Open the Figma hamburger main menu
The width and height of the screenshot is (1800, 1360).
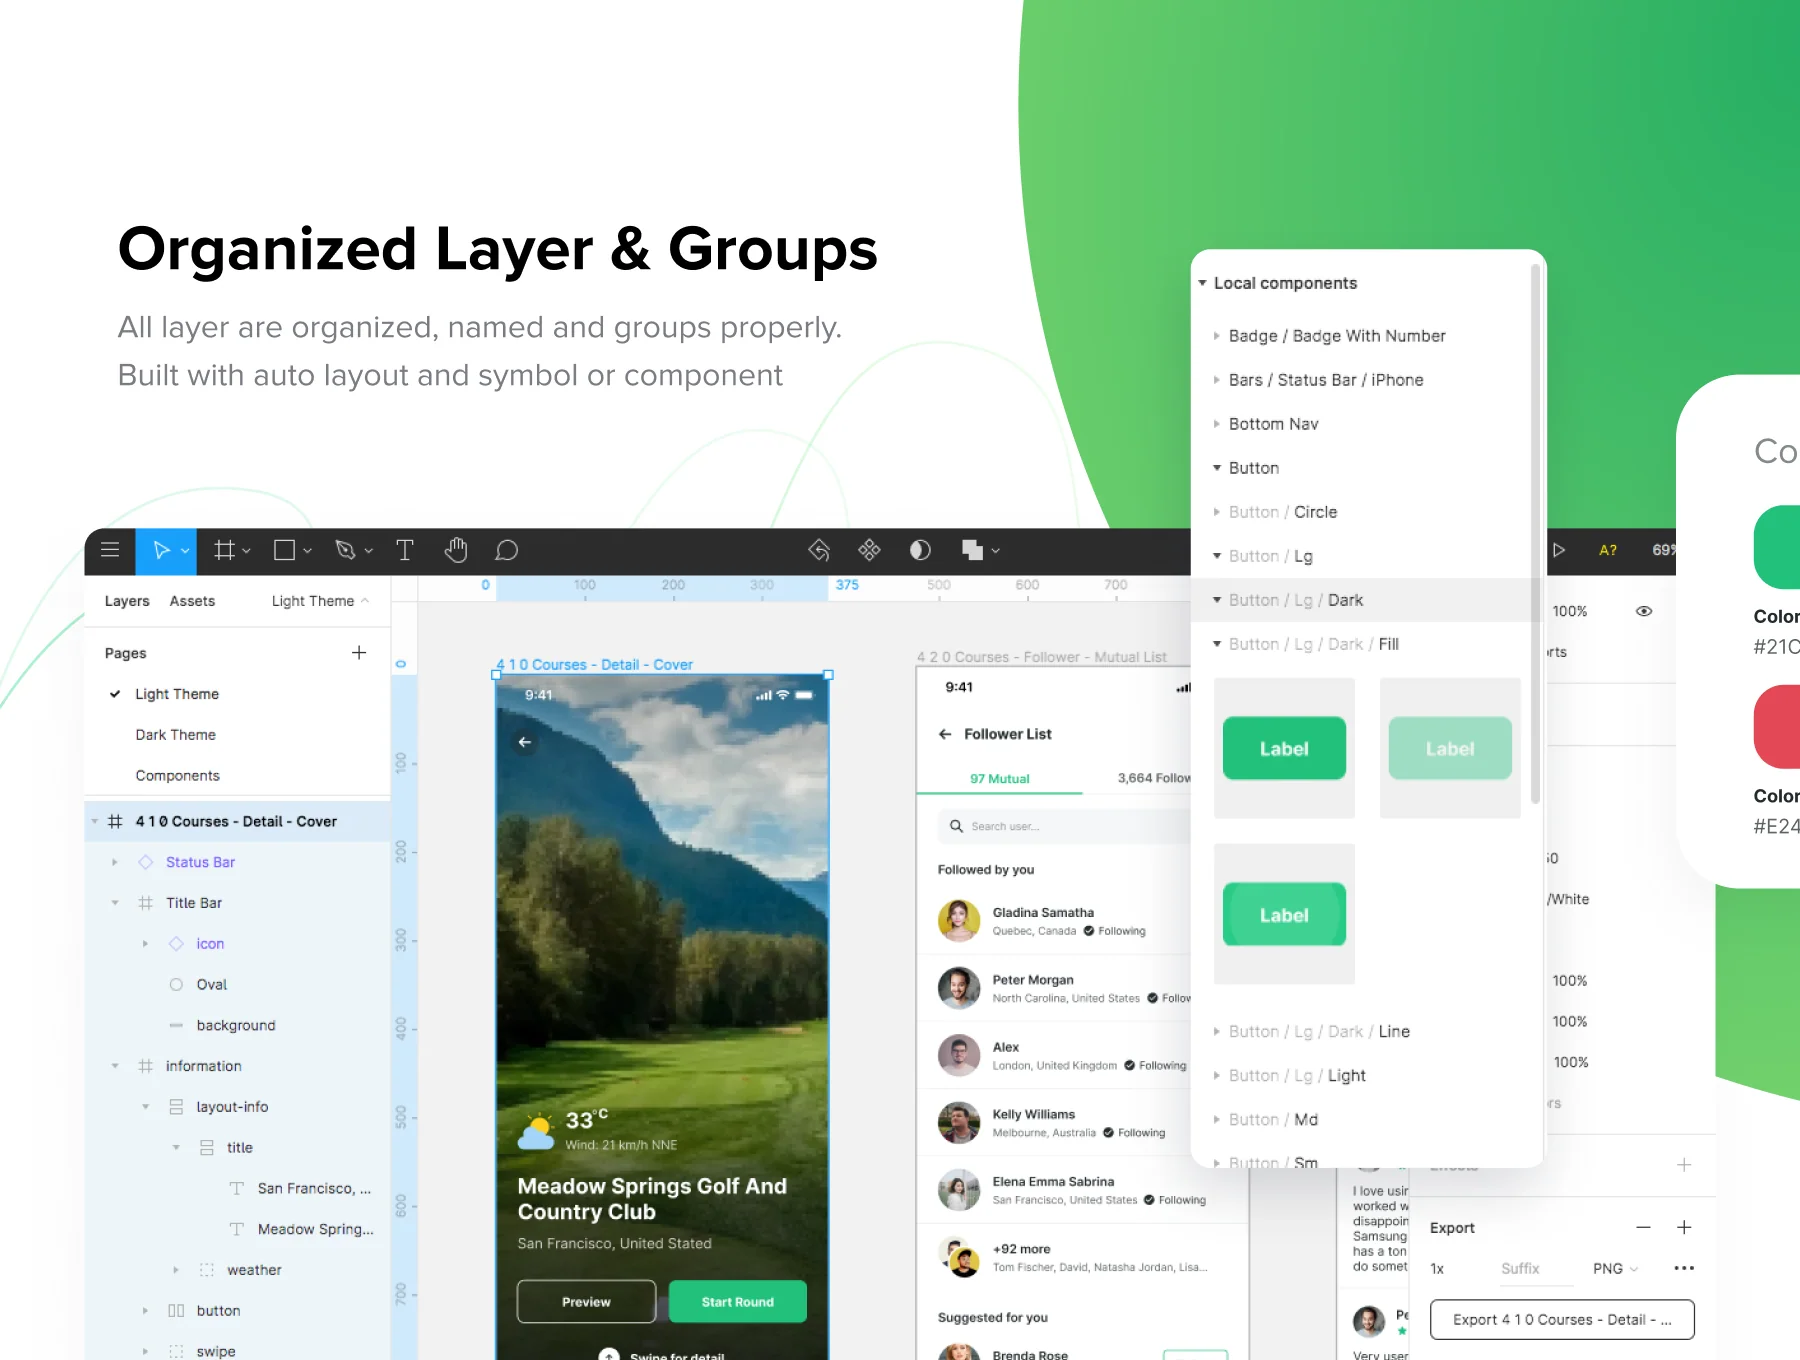point(110,550)
